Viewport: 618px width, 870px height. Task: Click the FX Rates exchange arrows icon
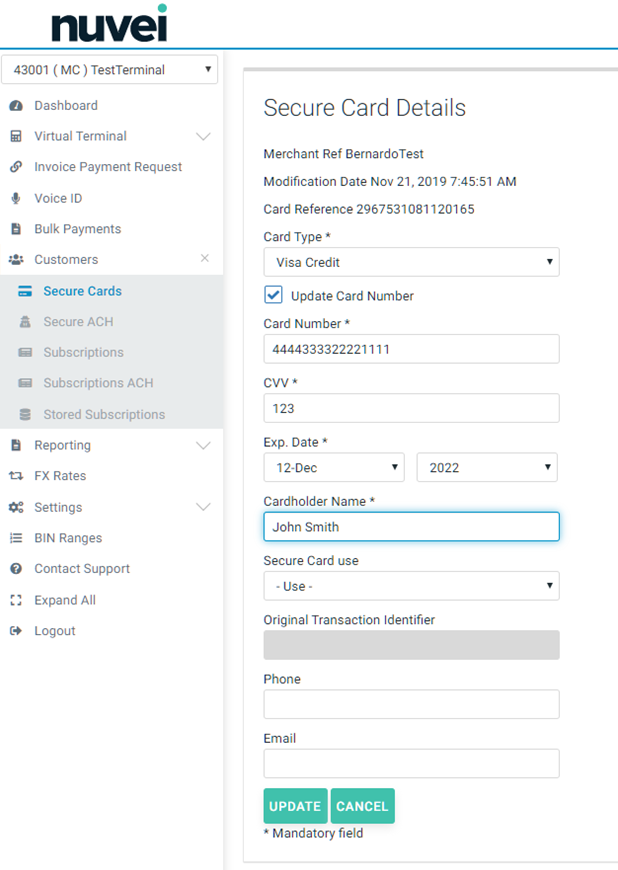tap(16, 476)
